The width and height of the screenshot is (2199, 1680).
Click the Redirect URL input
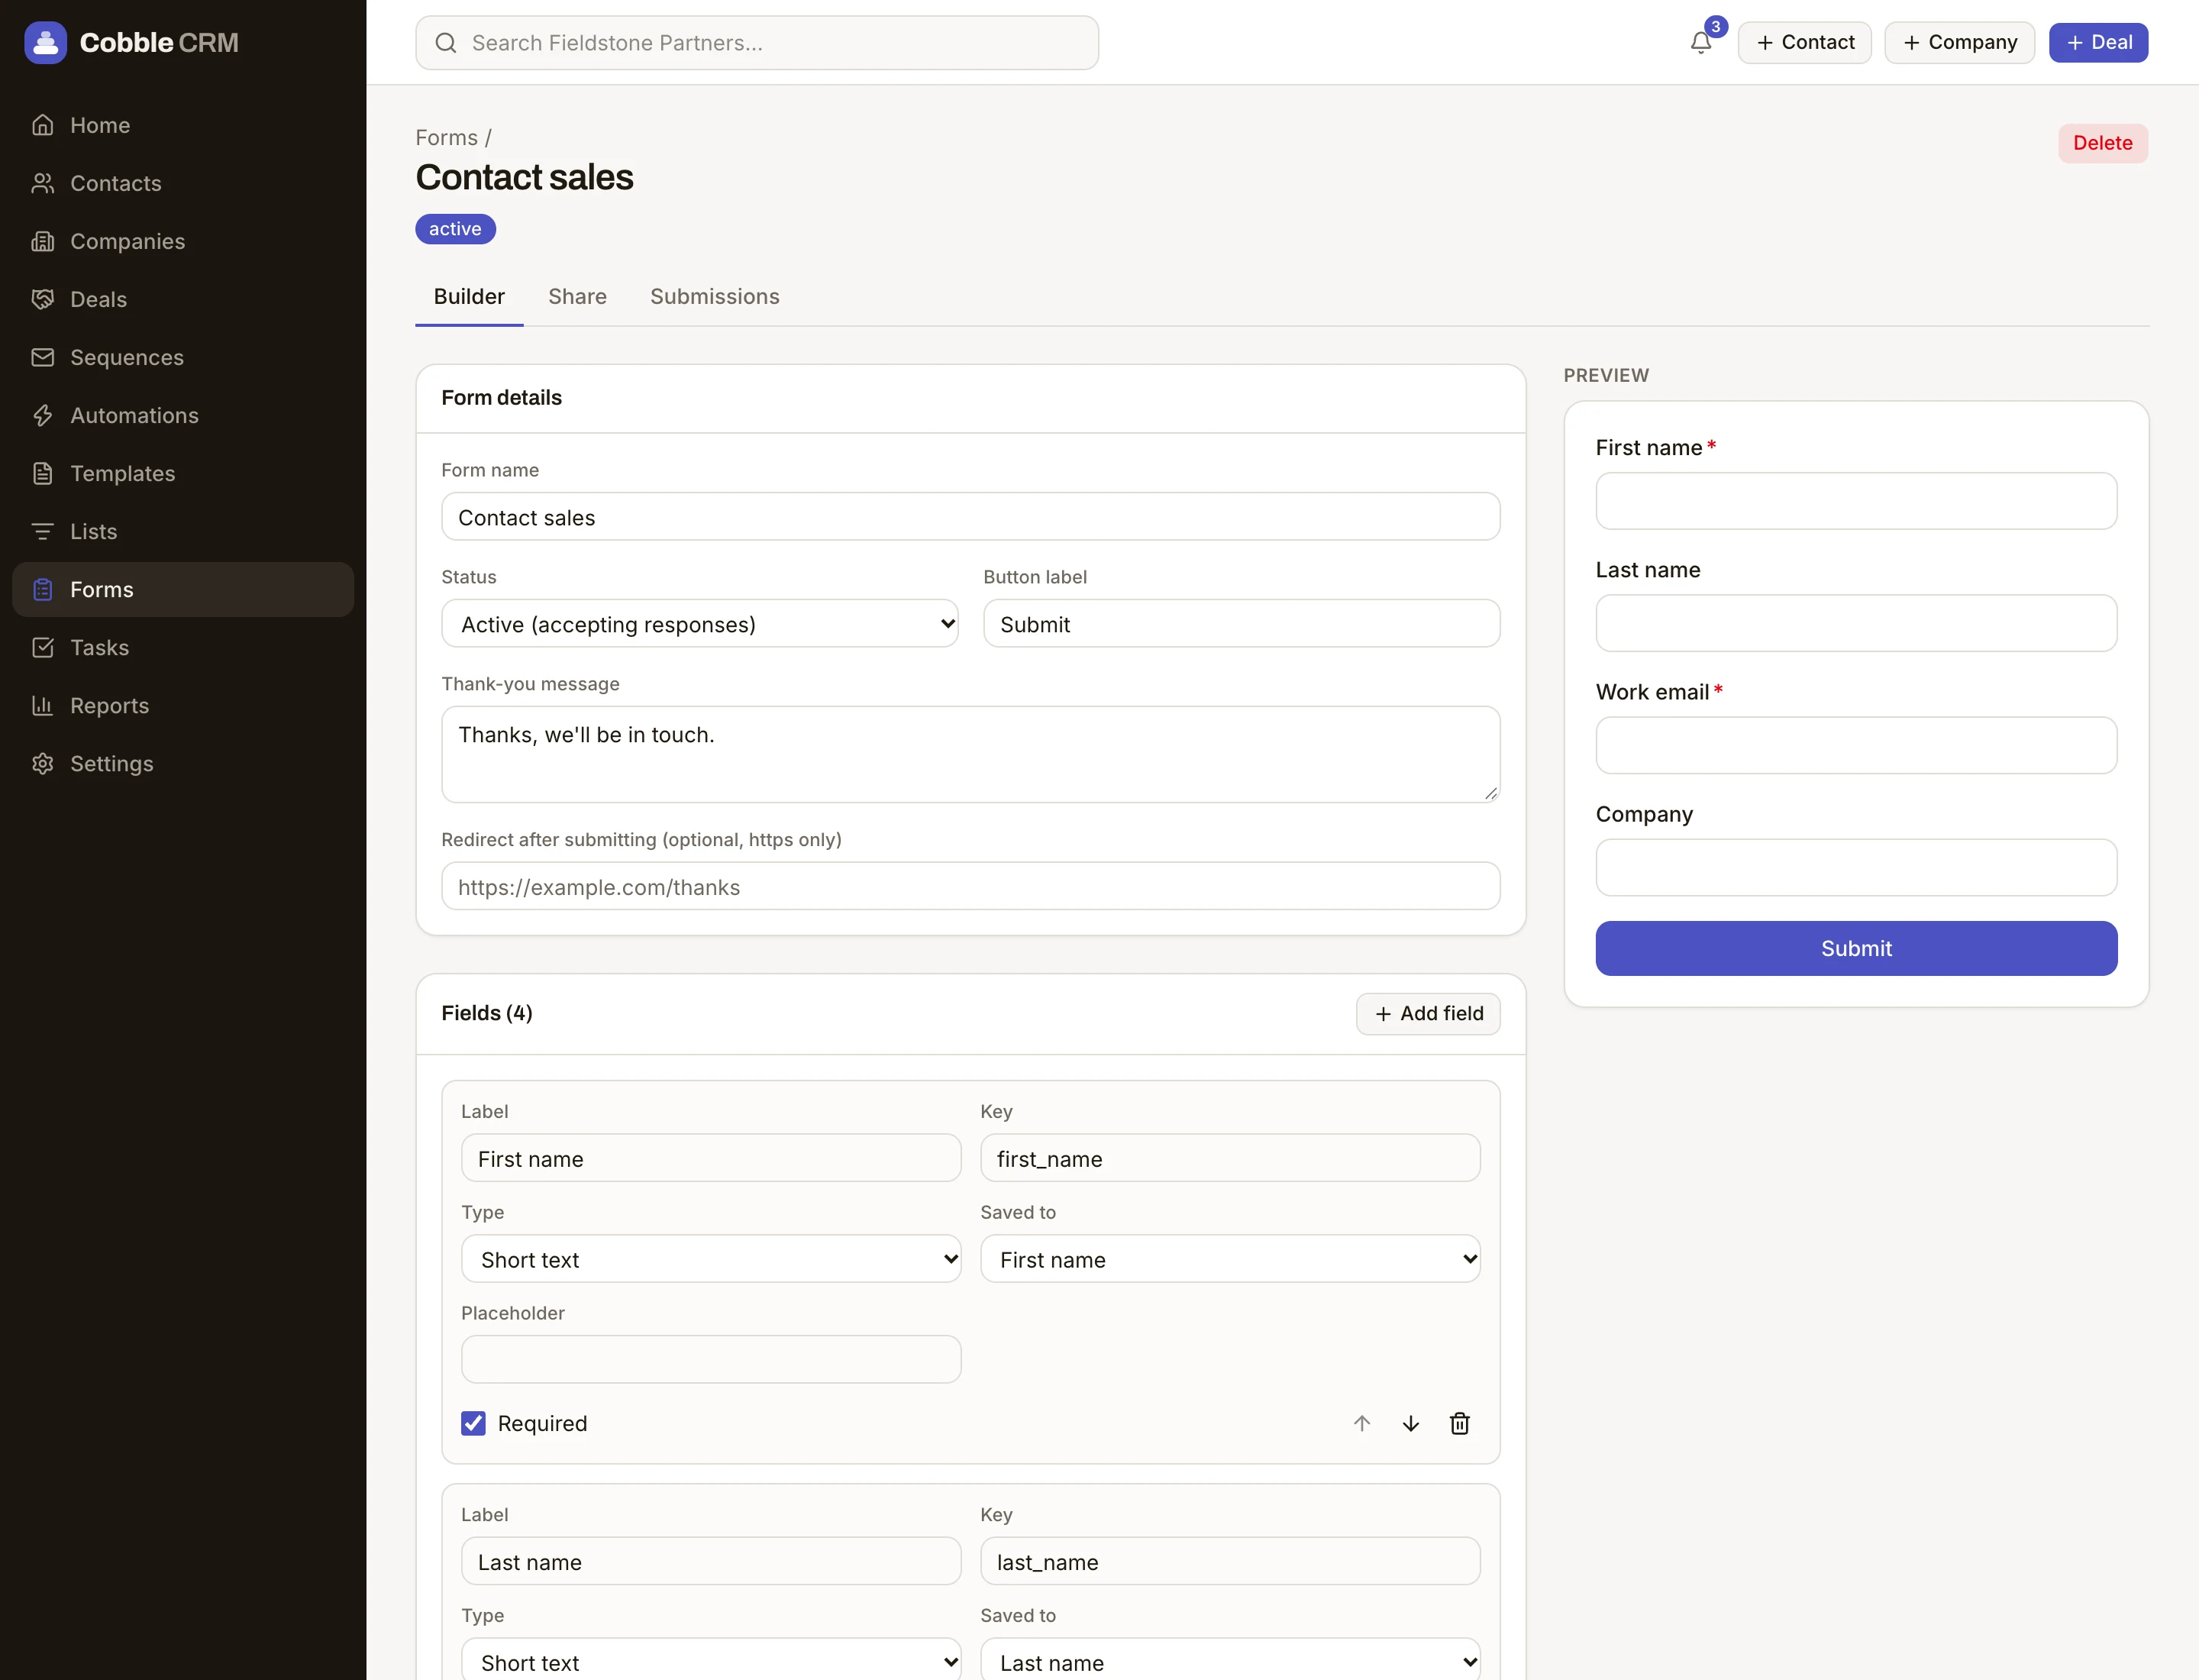click(x=970, y=886)
